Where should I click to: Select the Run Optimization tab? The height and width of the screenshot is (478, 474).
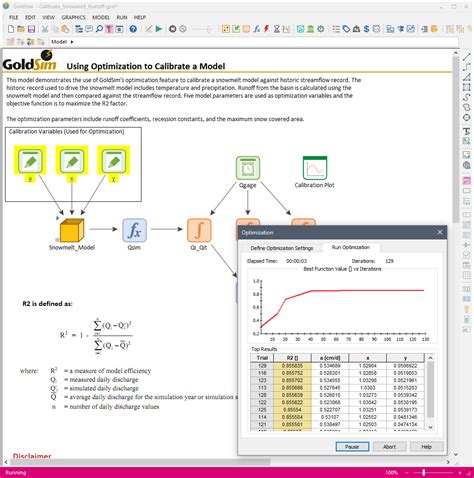[351, 247]
